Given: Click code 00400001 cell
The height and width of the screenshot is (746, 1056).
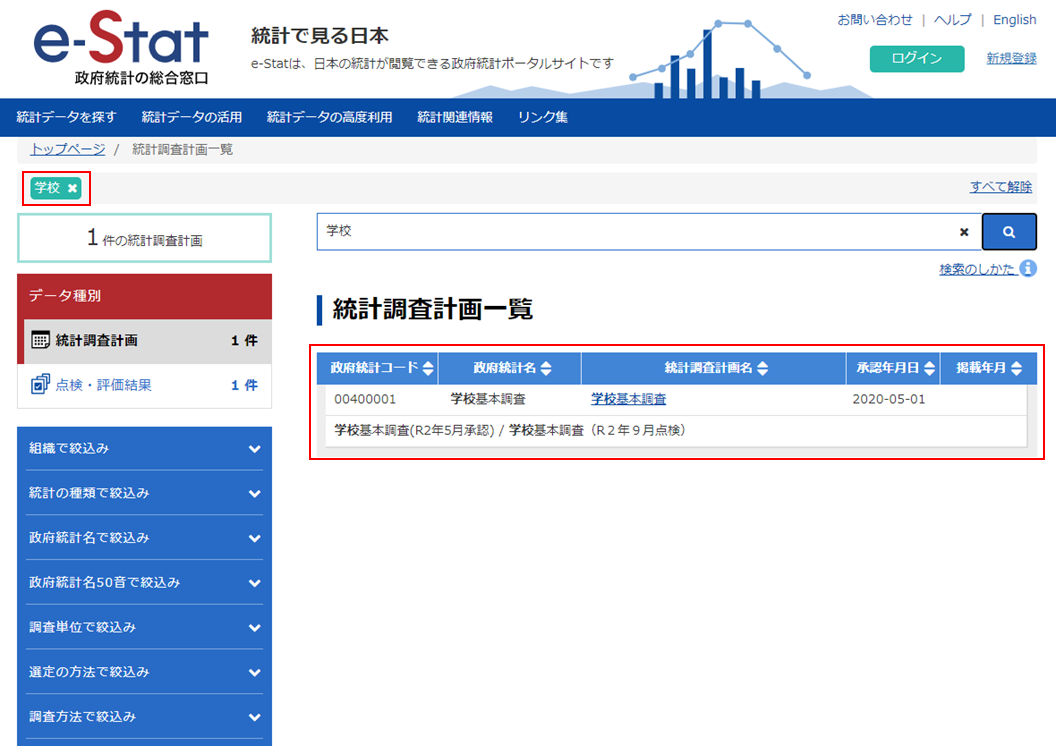Looking at the screenshot, I should pyautogui.click(x=365, y=399).
